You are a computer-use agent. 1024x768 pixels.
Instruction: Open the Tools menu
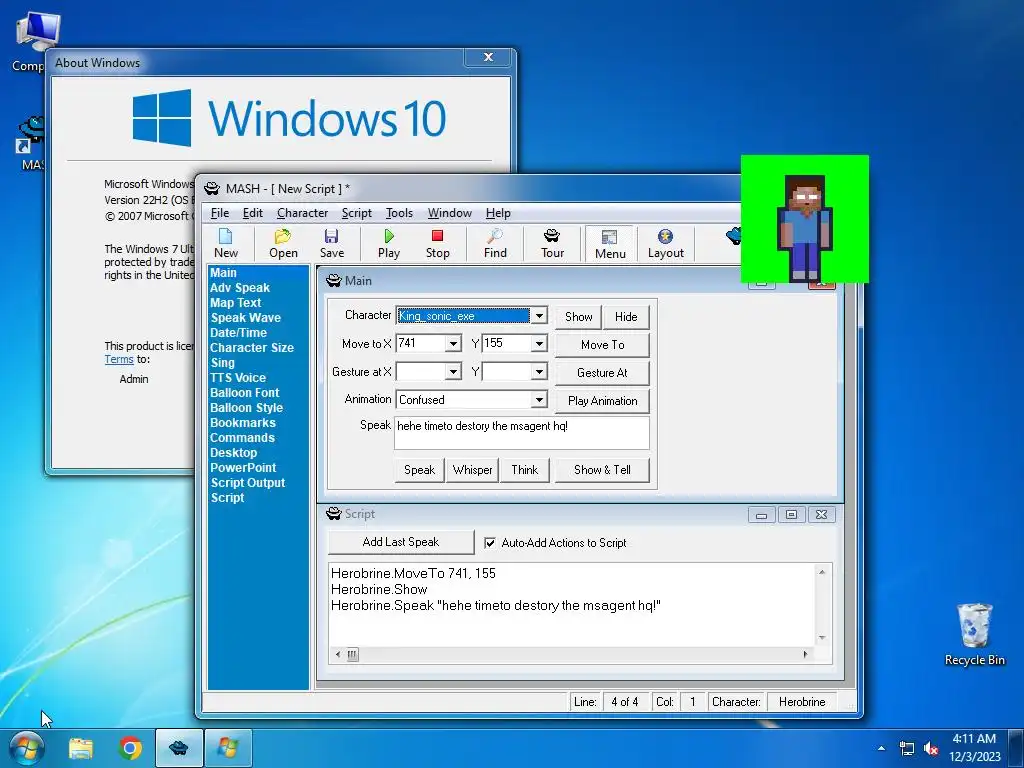(x=399, y=213)
